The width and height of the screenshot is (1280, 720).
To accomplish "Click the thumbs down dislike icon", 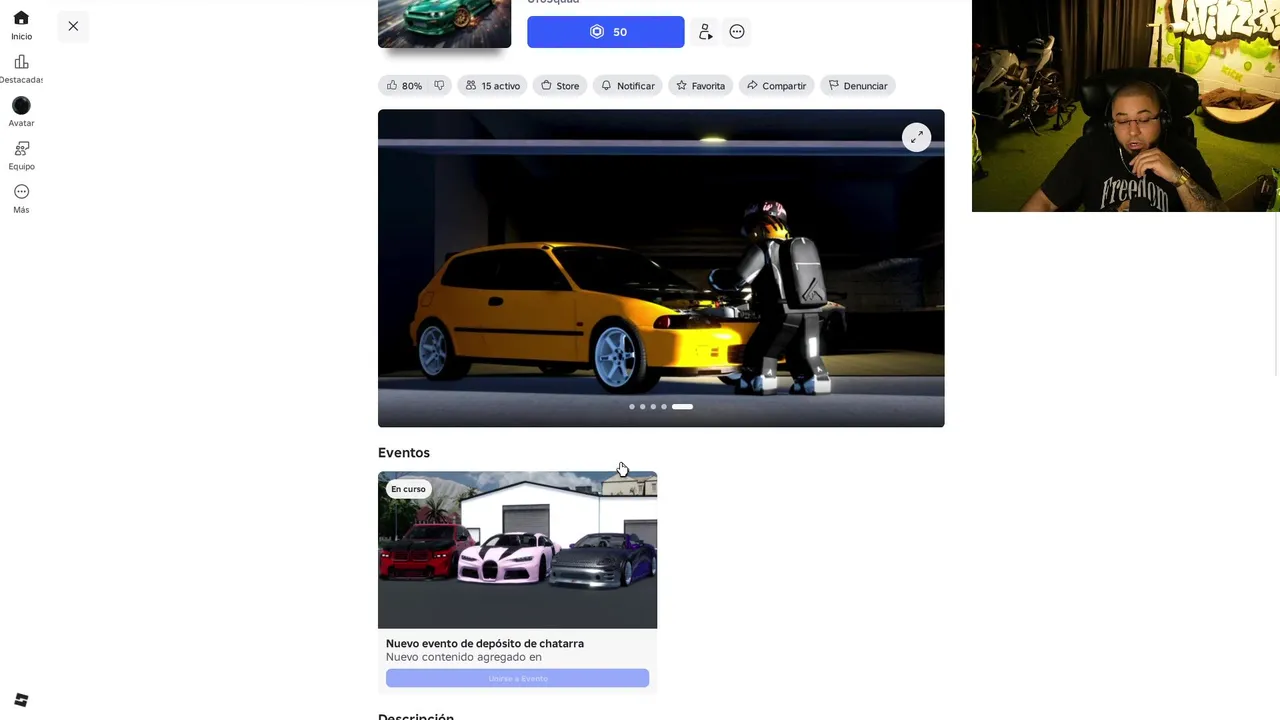I will [439, 86].
